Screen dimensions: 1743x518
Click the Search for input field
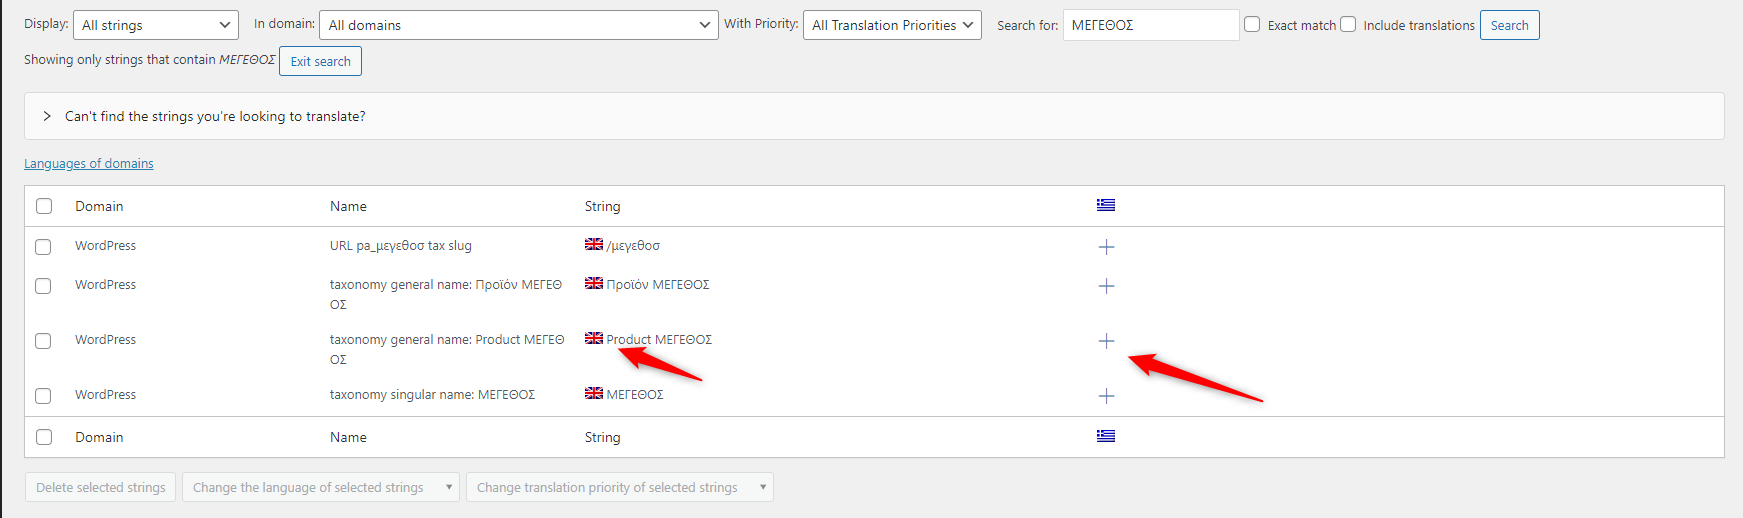point(1151,25)
